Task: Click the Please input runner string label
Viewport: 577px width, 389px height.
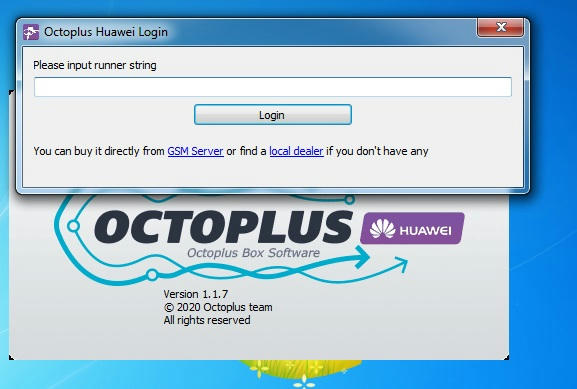Action: (95, 65)
